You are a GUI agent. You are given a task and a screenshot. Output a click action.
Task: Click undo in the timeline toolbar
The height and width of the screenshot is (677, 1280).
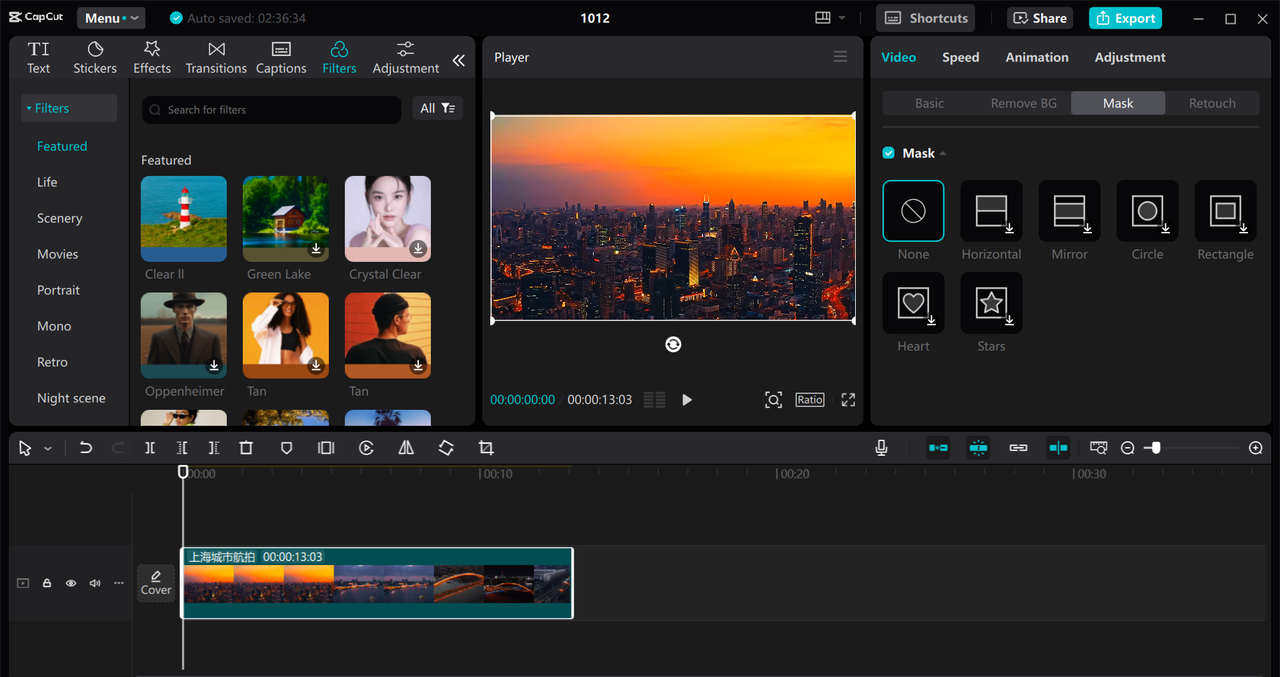(86, 448)
